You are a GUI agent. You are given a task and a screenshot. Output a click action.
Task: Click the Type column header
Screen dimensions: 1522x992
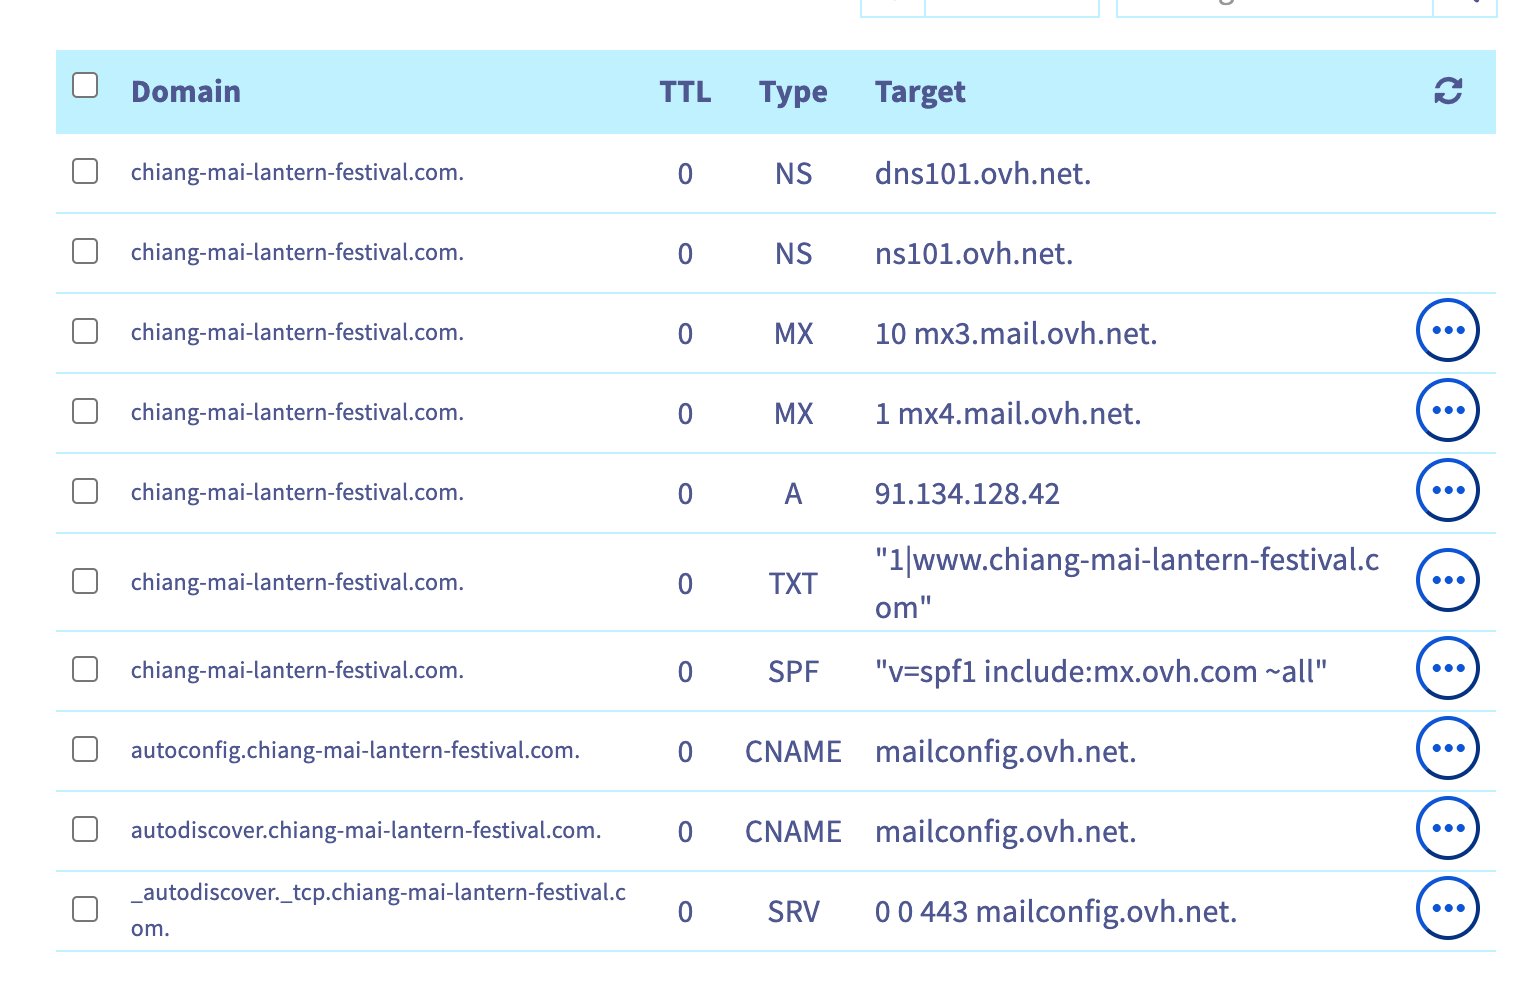(x=792, y=92)
